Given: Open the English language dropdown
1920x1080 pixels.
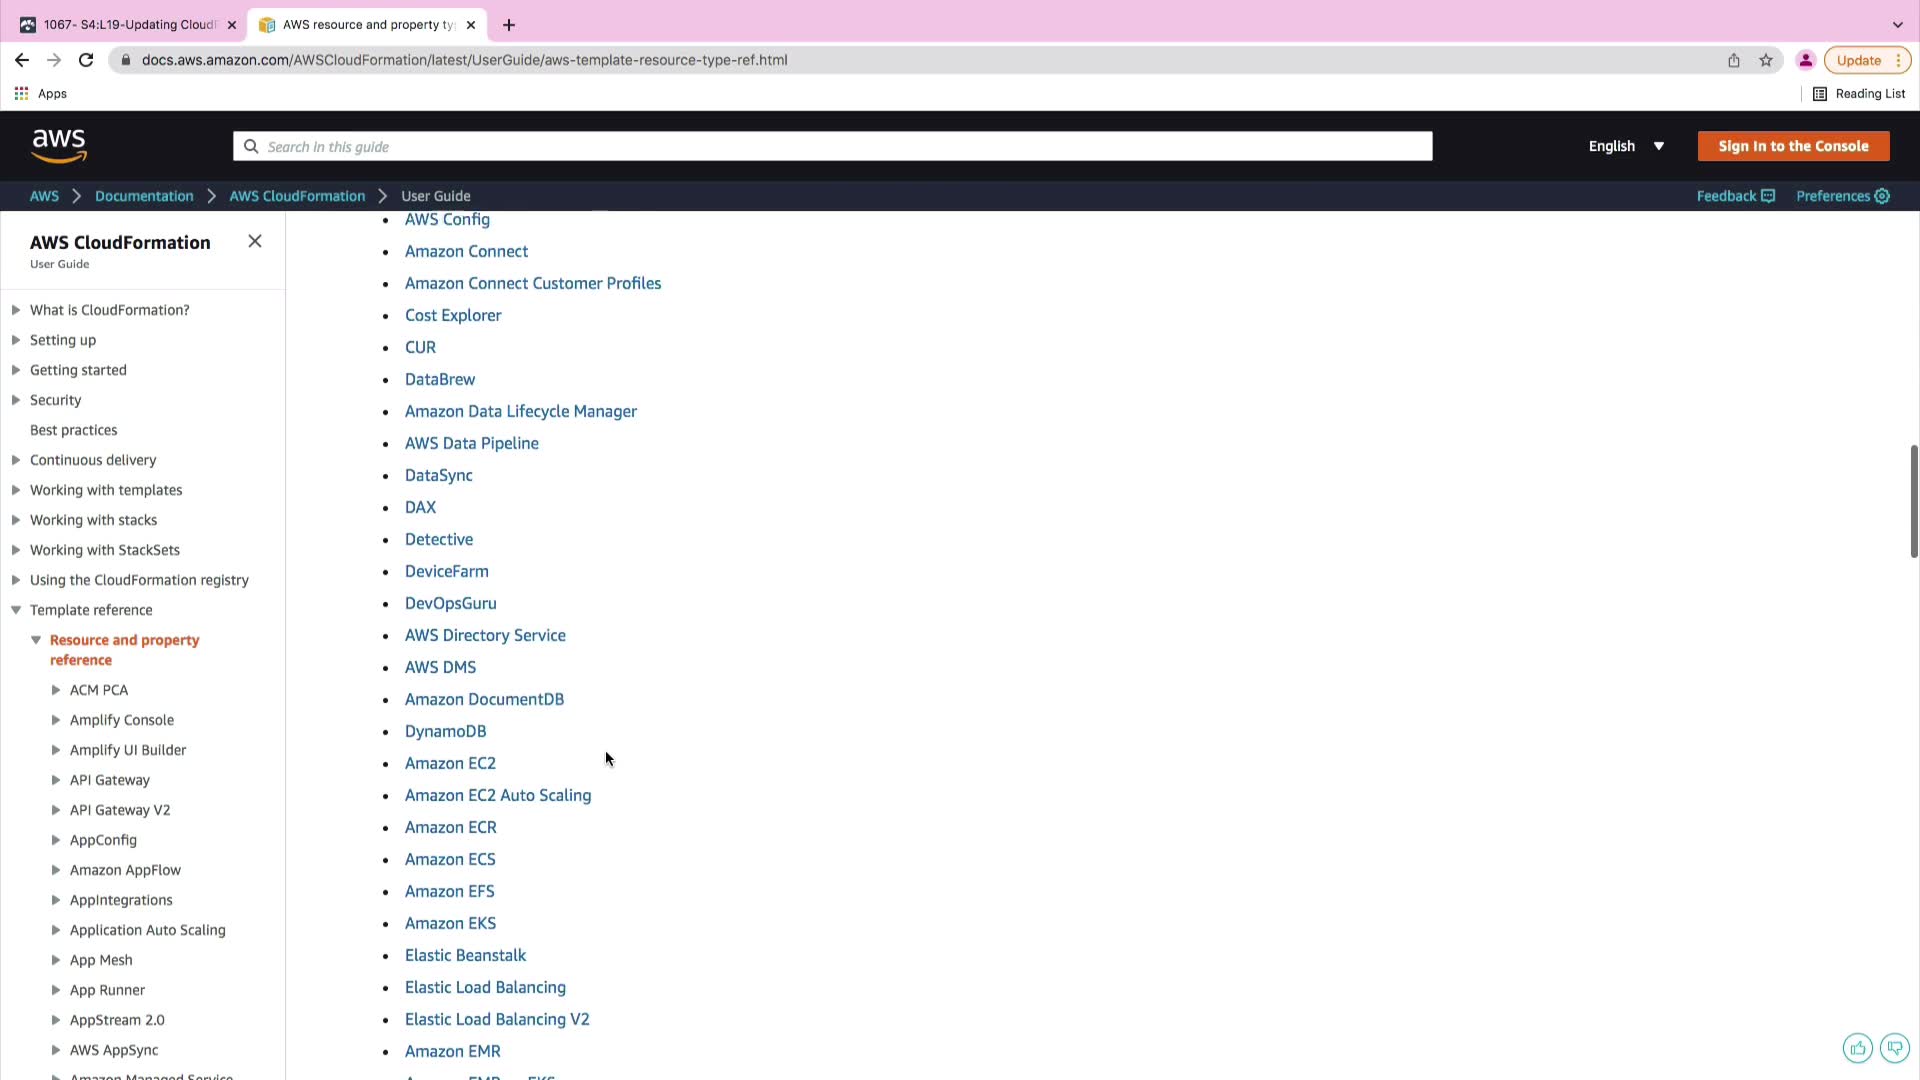Looking at the screenshot, I should click(x=1626, y=146).
